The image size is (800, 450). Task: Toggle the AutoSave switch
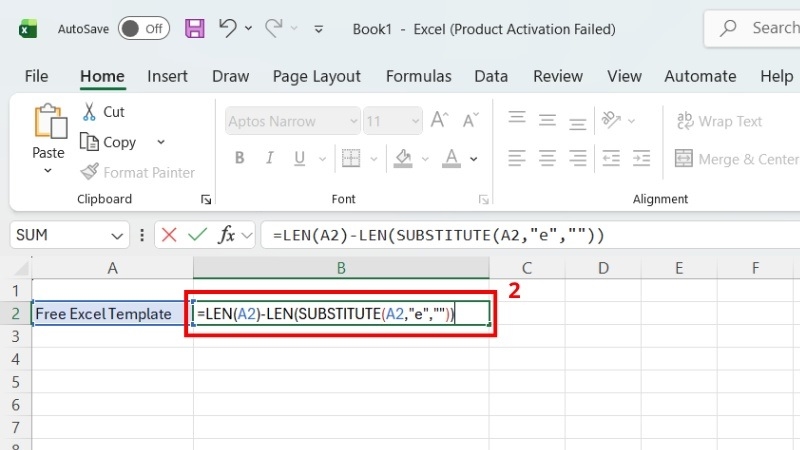[143, 29]
